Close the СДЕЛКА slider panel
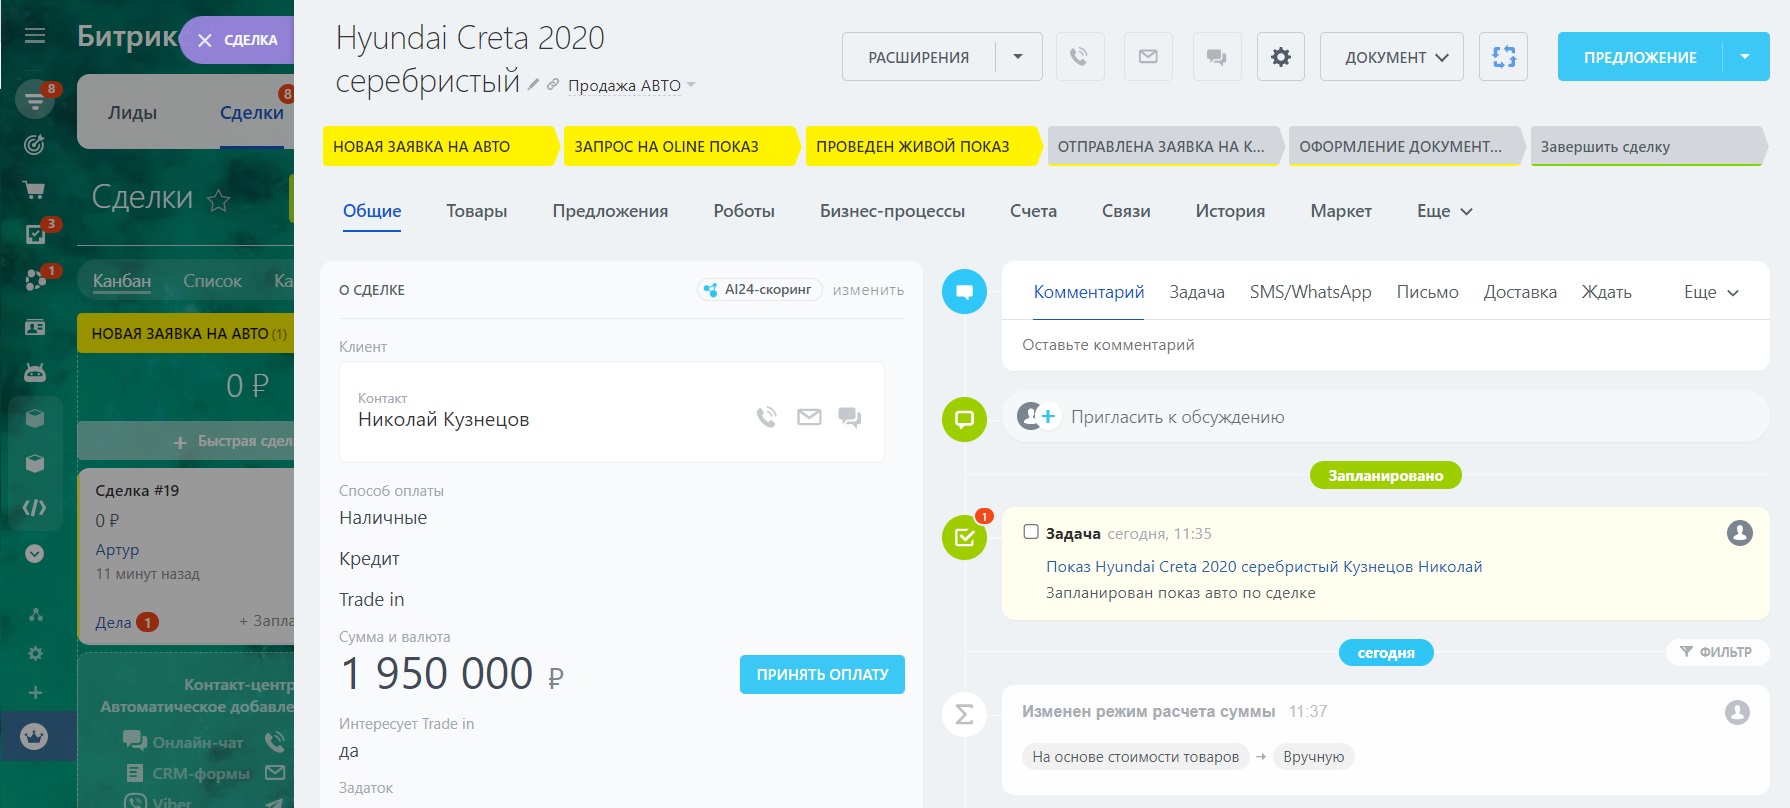The image size is (1790, 808). [x=205, y=40]
